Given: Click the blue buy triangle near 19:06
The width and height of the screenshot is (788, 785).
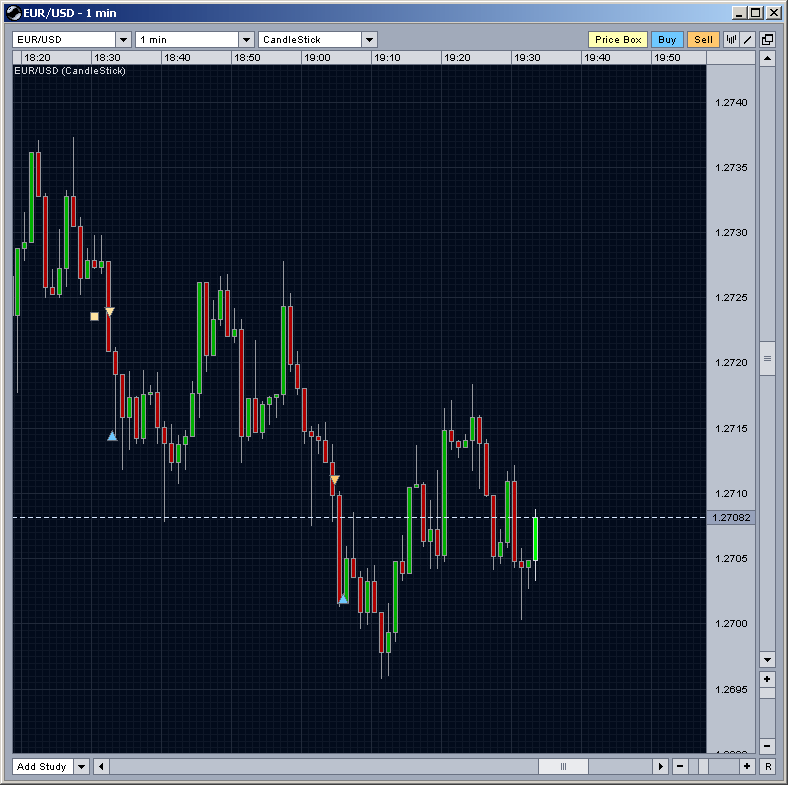Looking at the screenshot, I should click(343, 599).
